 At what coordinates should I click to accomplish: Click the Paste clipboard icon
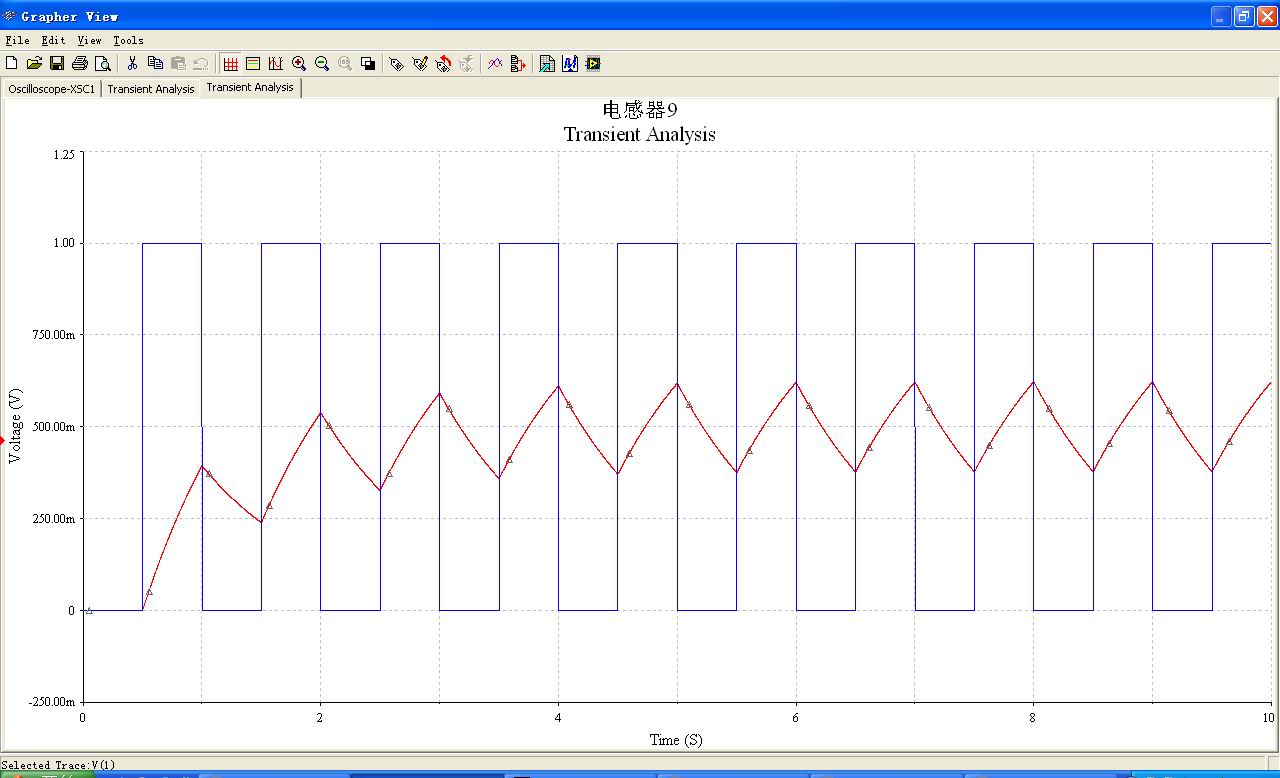(178, 63)
